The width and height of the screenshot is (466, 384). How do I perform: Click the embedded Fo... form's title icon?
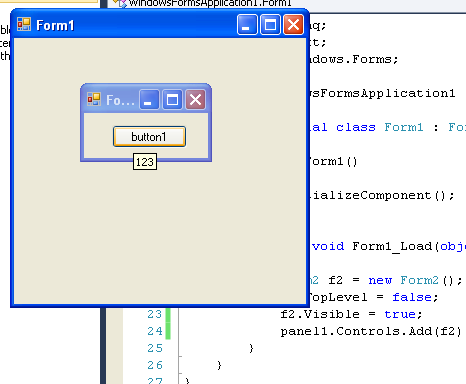[x=94, y=99]
